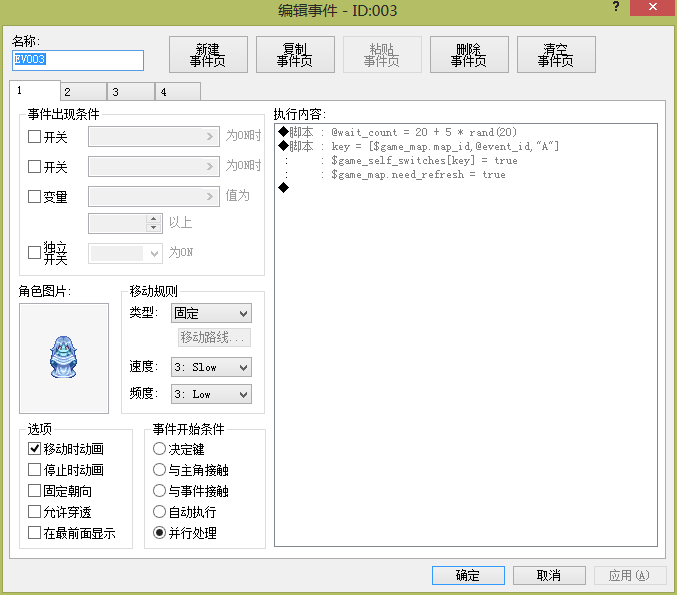Click the 复制事件页 button
This screenshot has height=595, width=677.
(295, 55)
